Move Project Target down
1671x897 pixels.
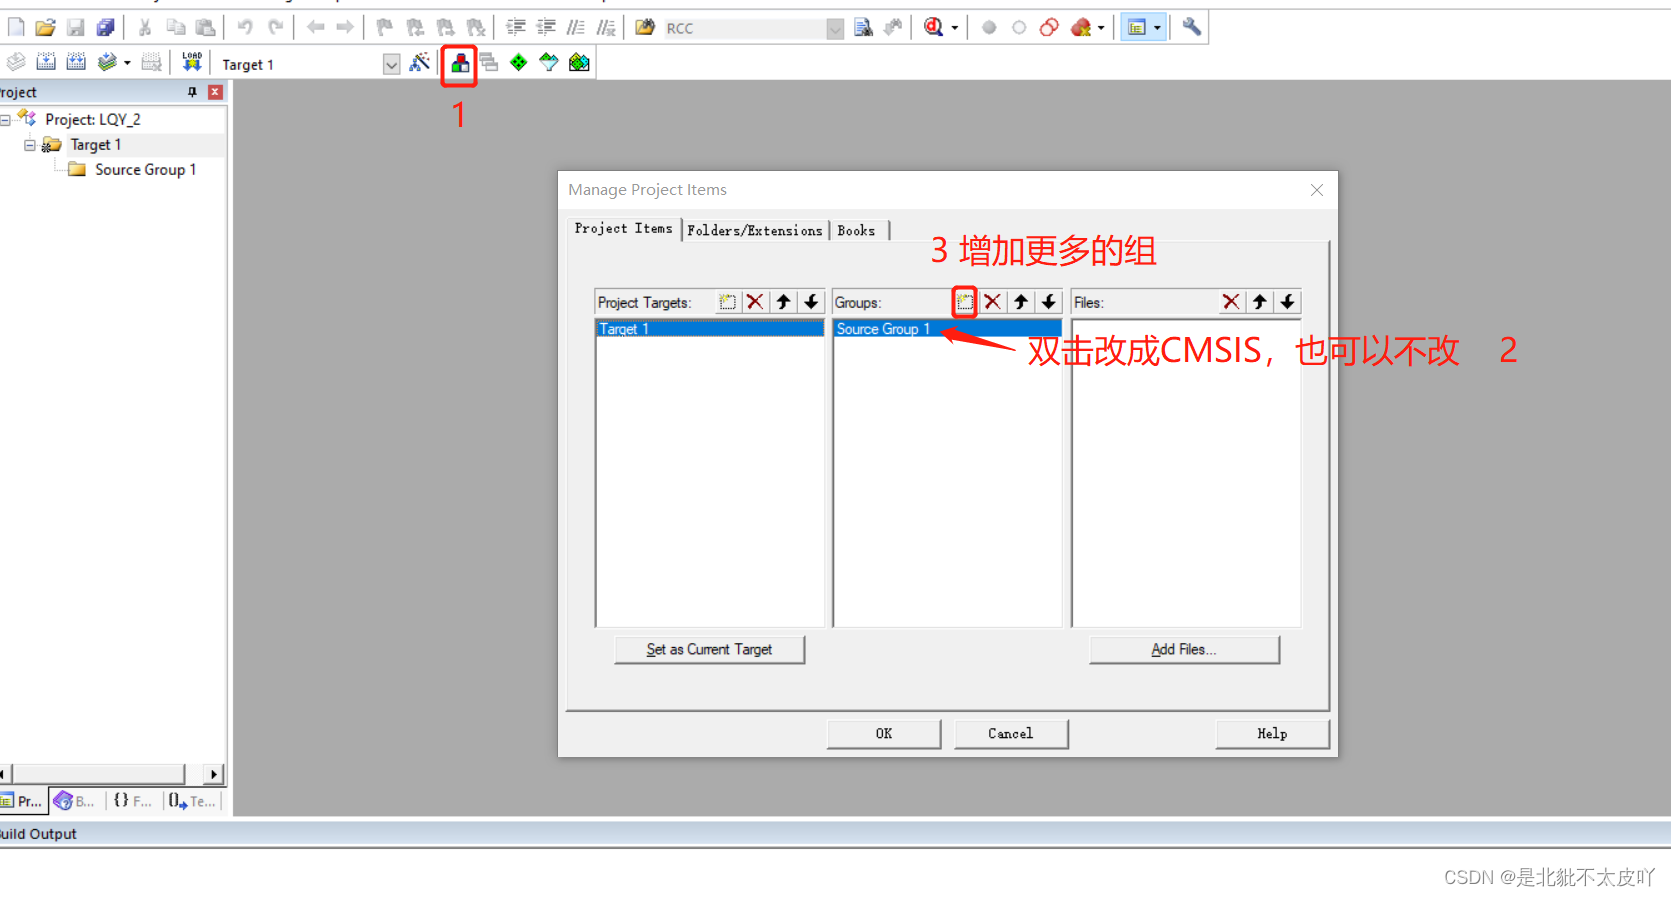811,302
